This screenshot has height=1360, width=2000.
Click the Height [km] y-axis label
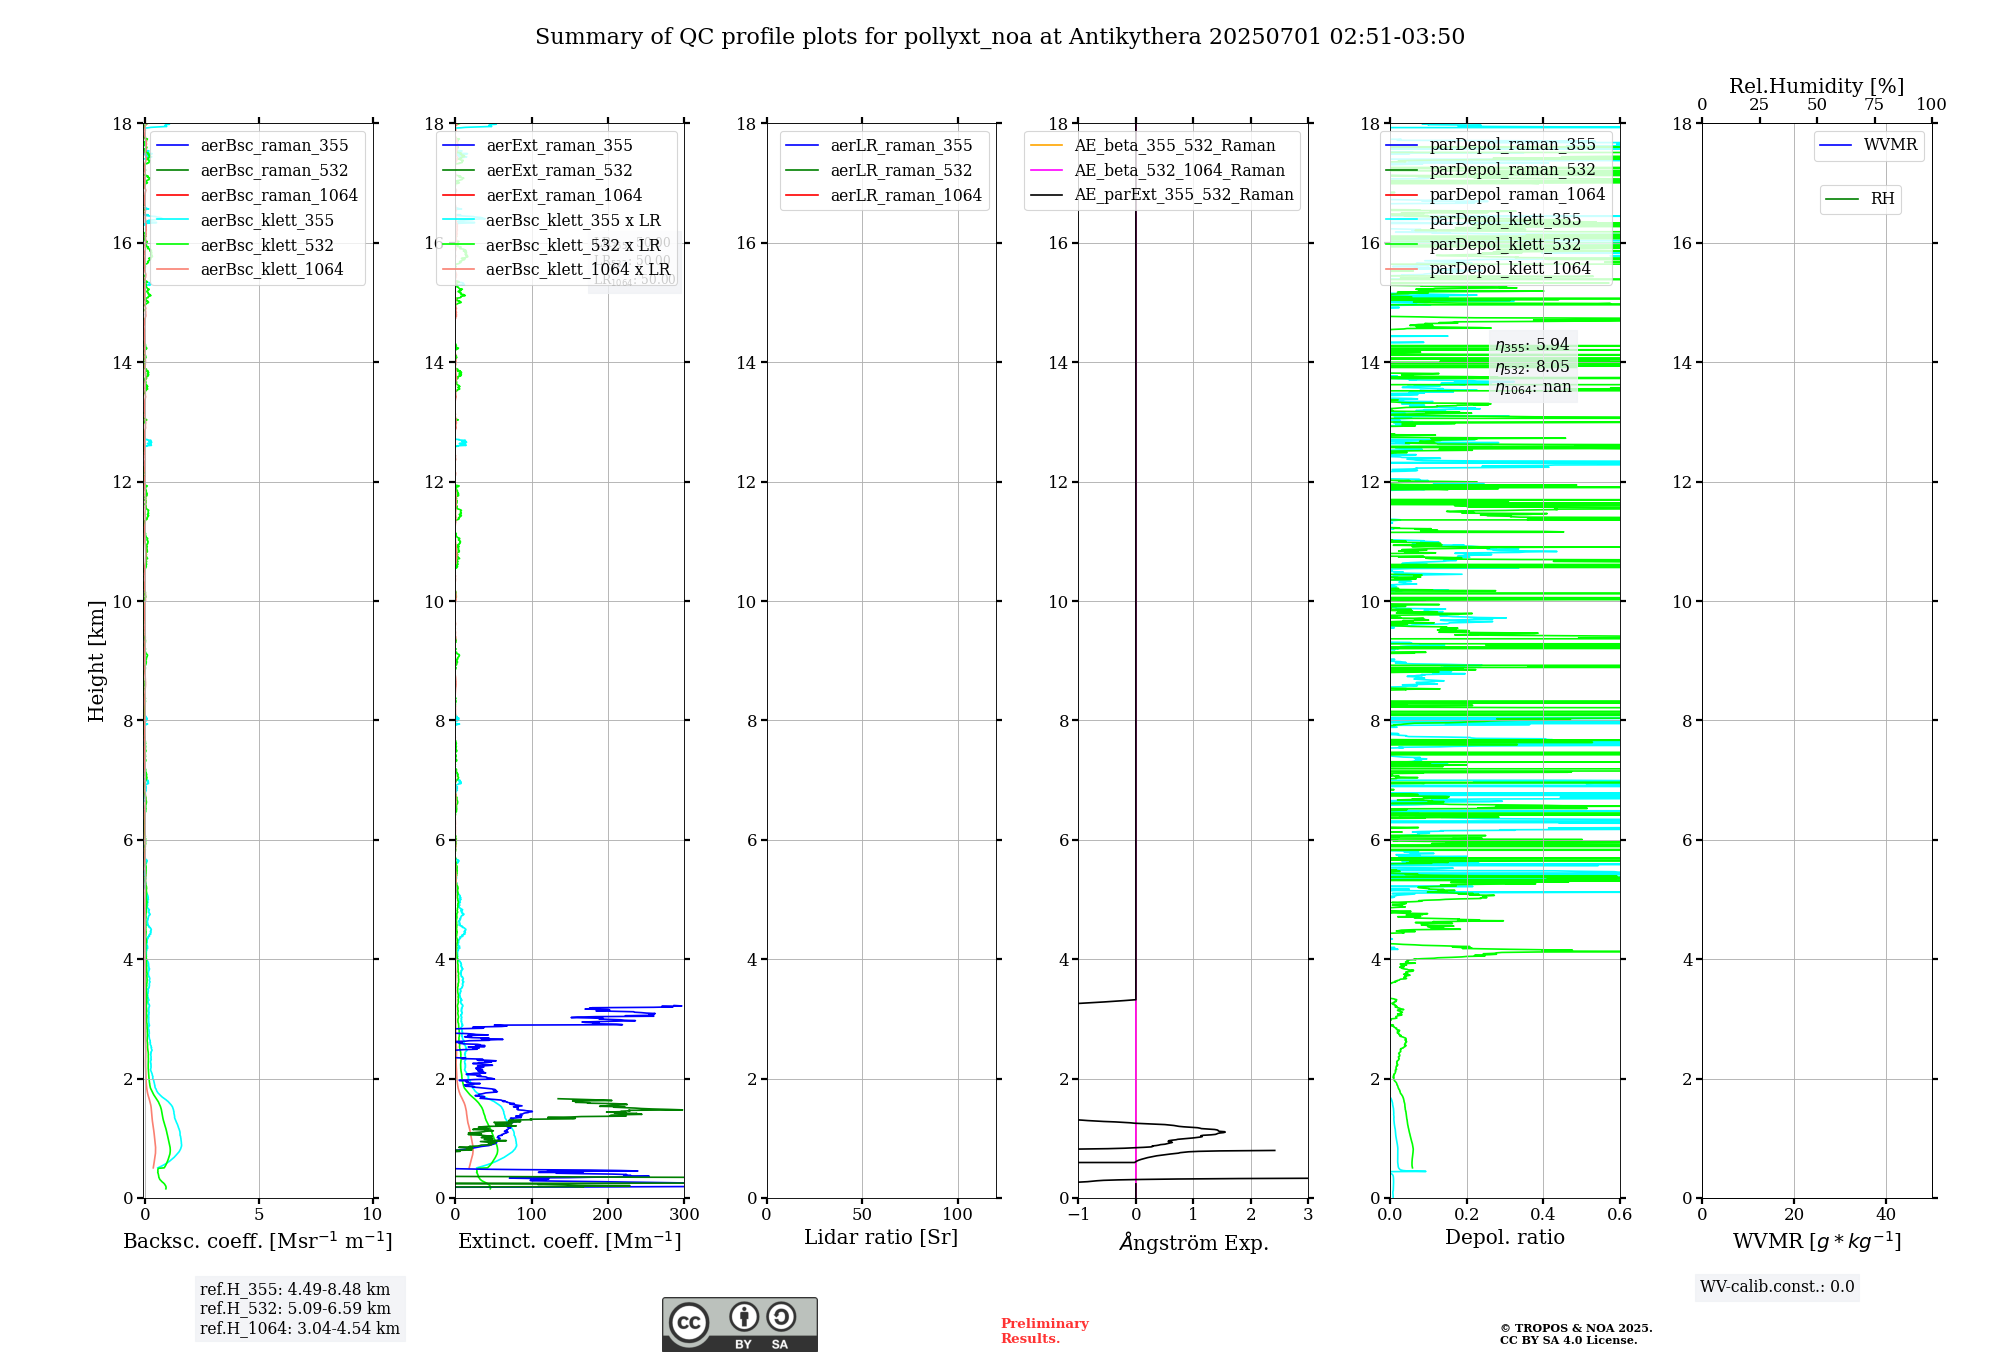pyautogui.click(x=96, y=661)
